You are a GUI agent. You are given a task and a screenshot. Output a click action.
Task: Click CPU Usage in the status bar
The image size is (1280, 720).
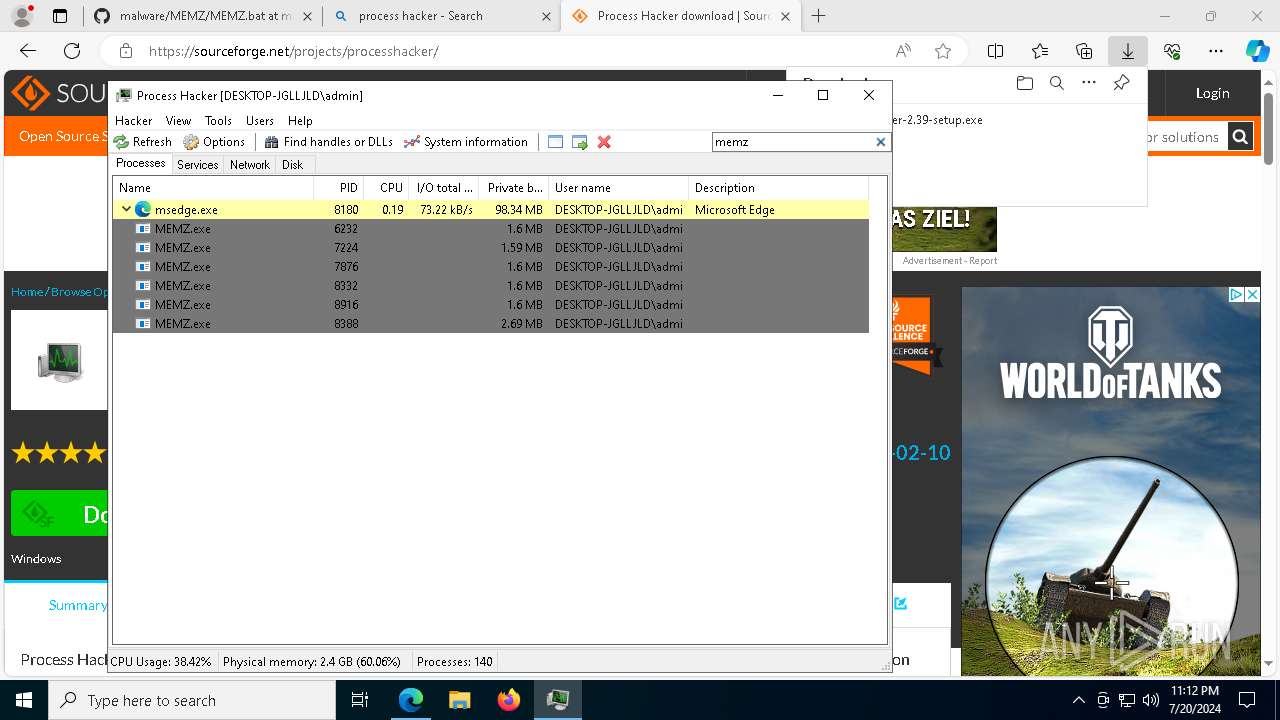(161, 662)
